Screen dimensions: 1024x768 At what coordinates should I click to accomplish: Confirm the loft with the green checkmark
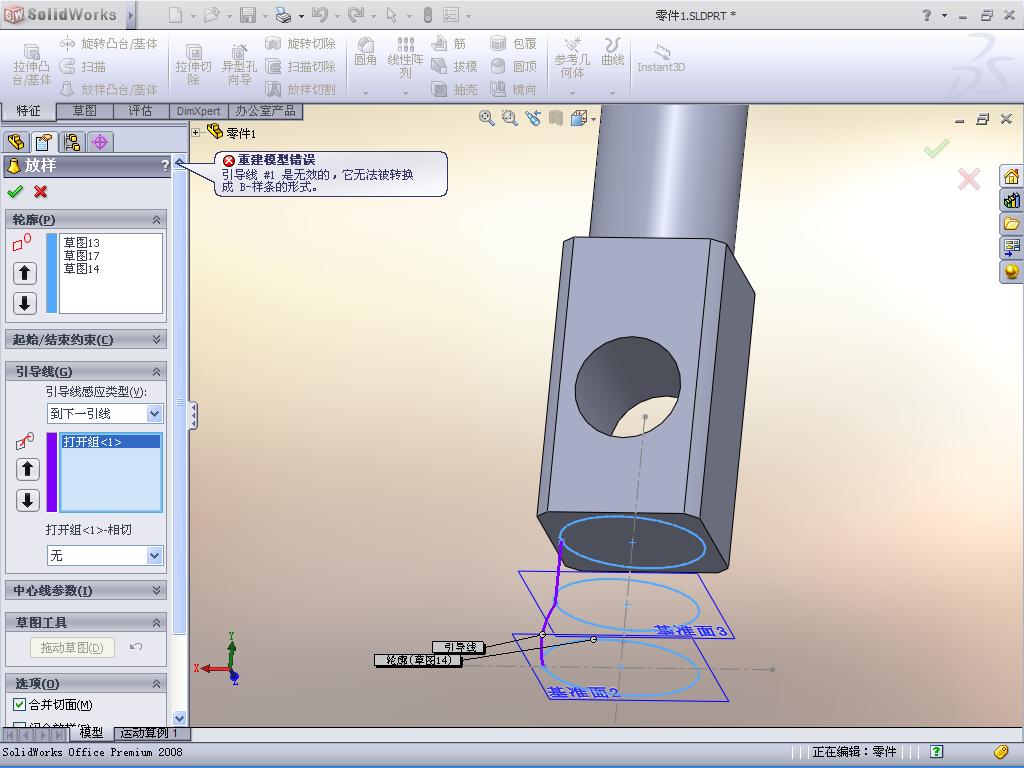click(x=14, y=191)
